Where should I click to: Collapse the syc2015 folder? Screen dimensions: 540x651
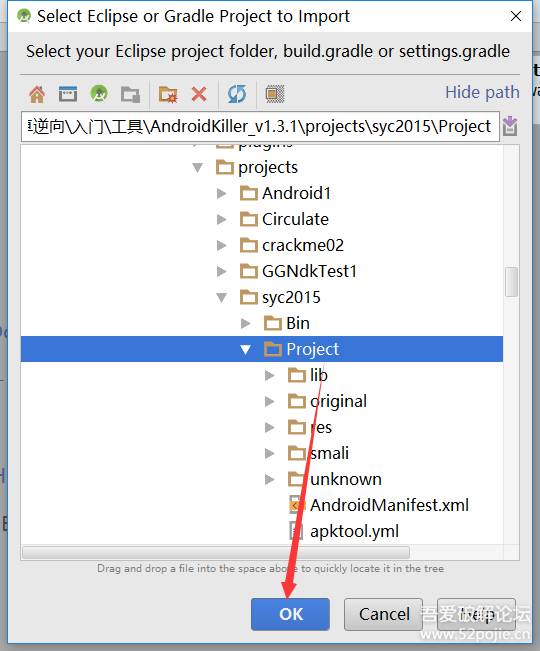[x=222, y=298]
